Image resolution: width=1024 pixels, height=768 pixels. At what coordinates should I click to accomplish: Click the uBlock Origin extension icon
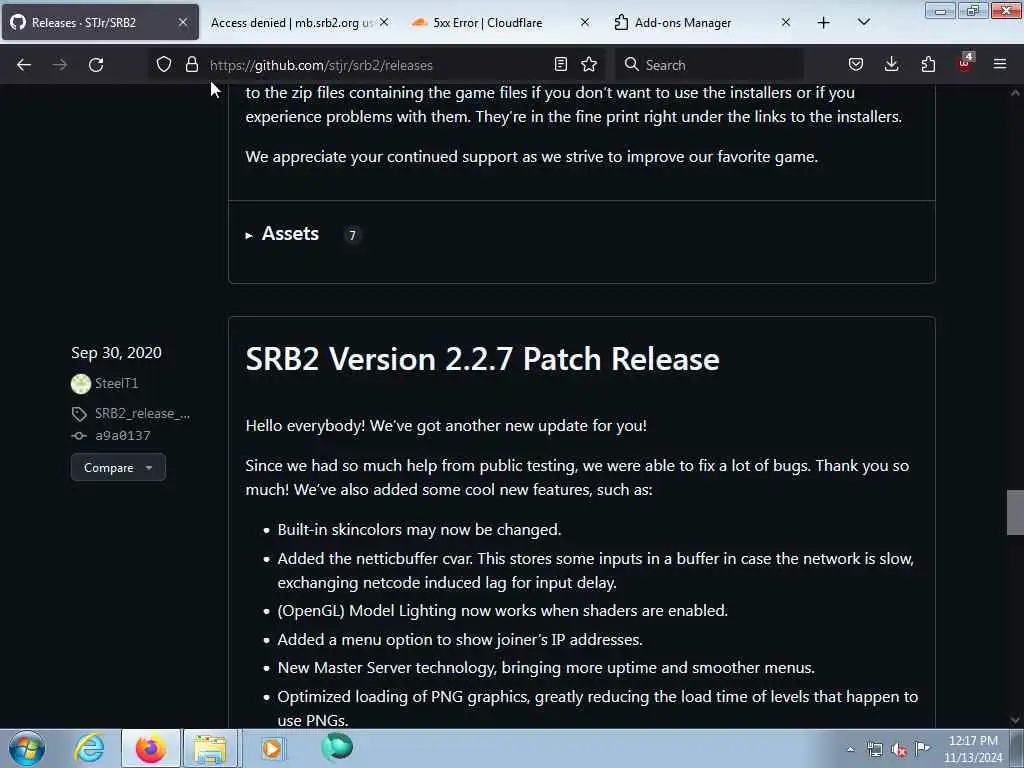click(x=965, y=63)
